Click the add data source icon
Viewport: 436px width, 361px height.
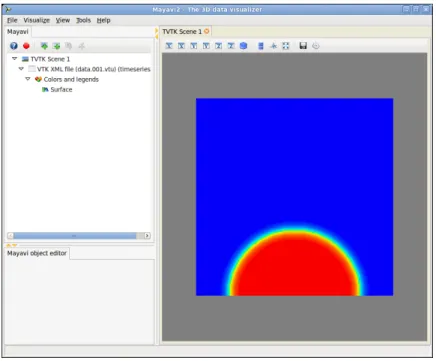coord(44,46)
